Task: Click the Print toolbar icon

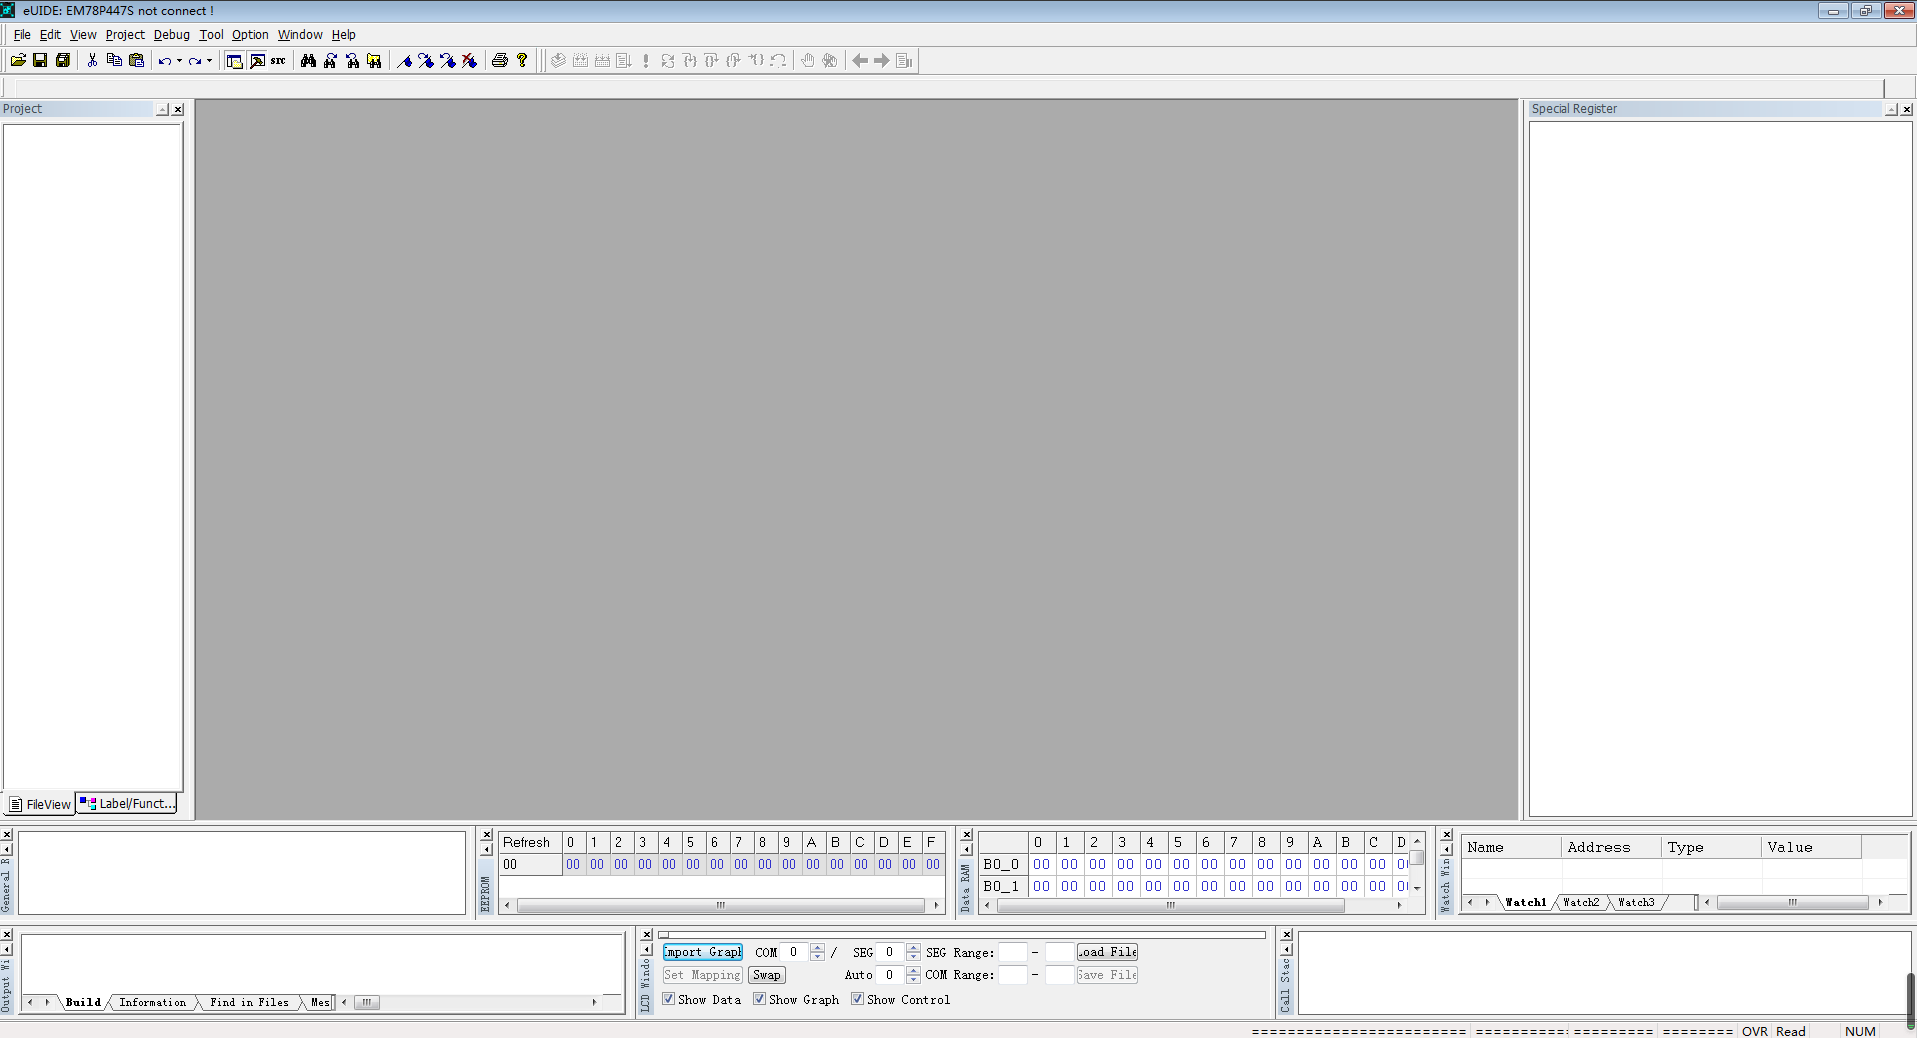Action: (500, 61)
